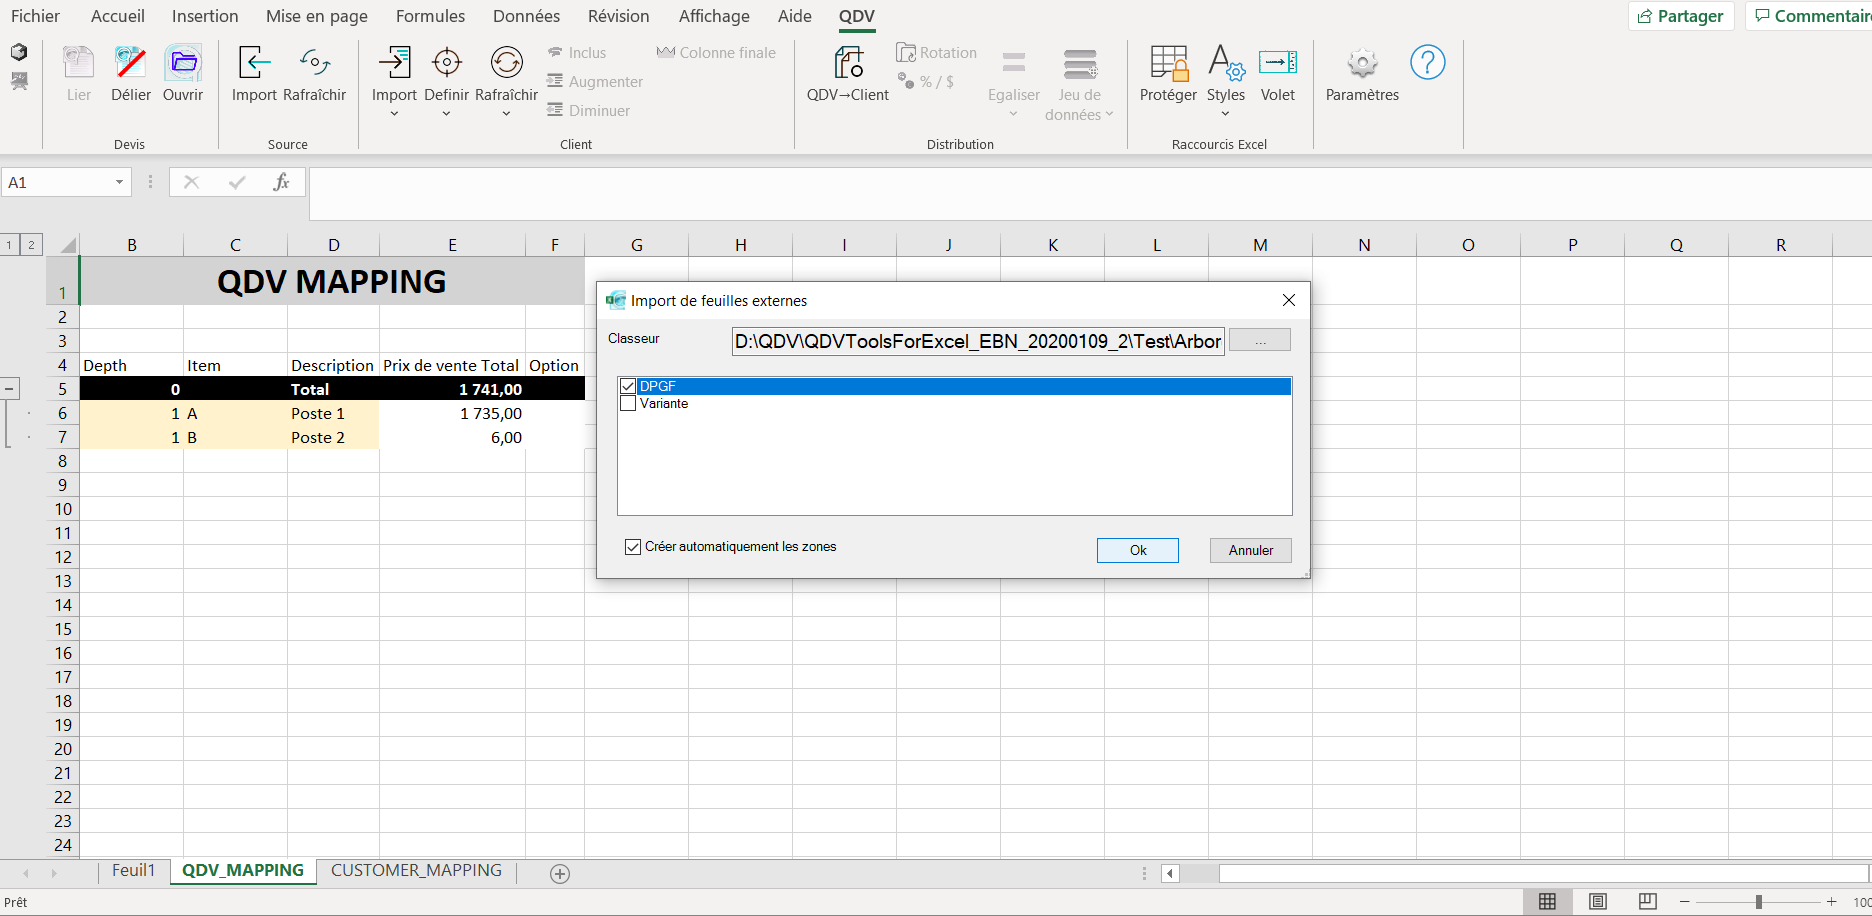Click the QDV→Client icon
The image size is (1872, 916).
(848, 63)
